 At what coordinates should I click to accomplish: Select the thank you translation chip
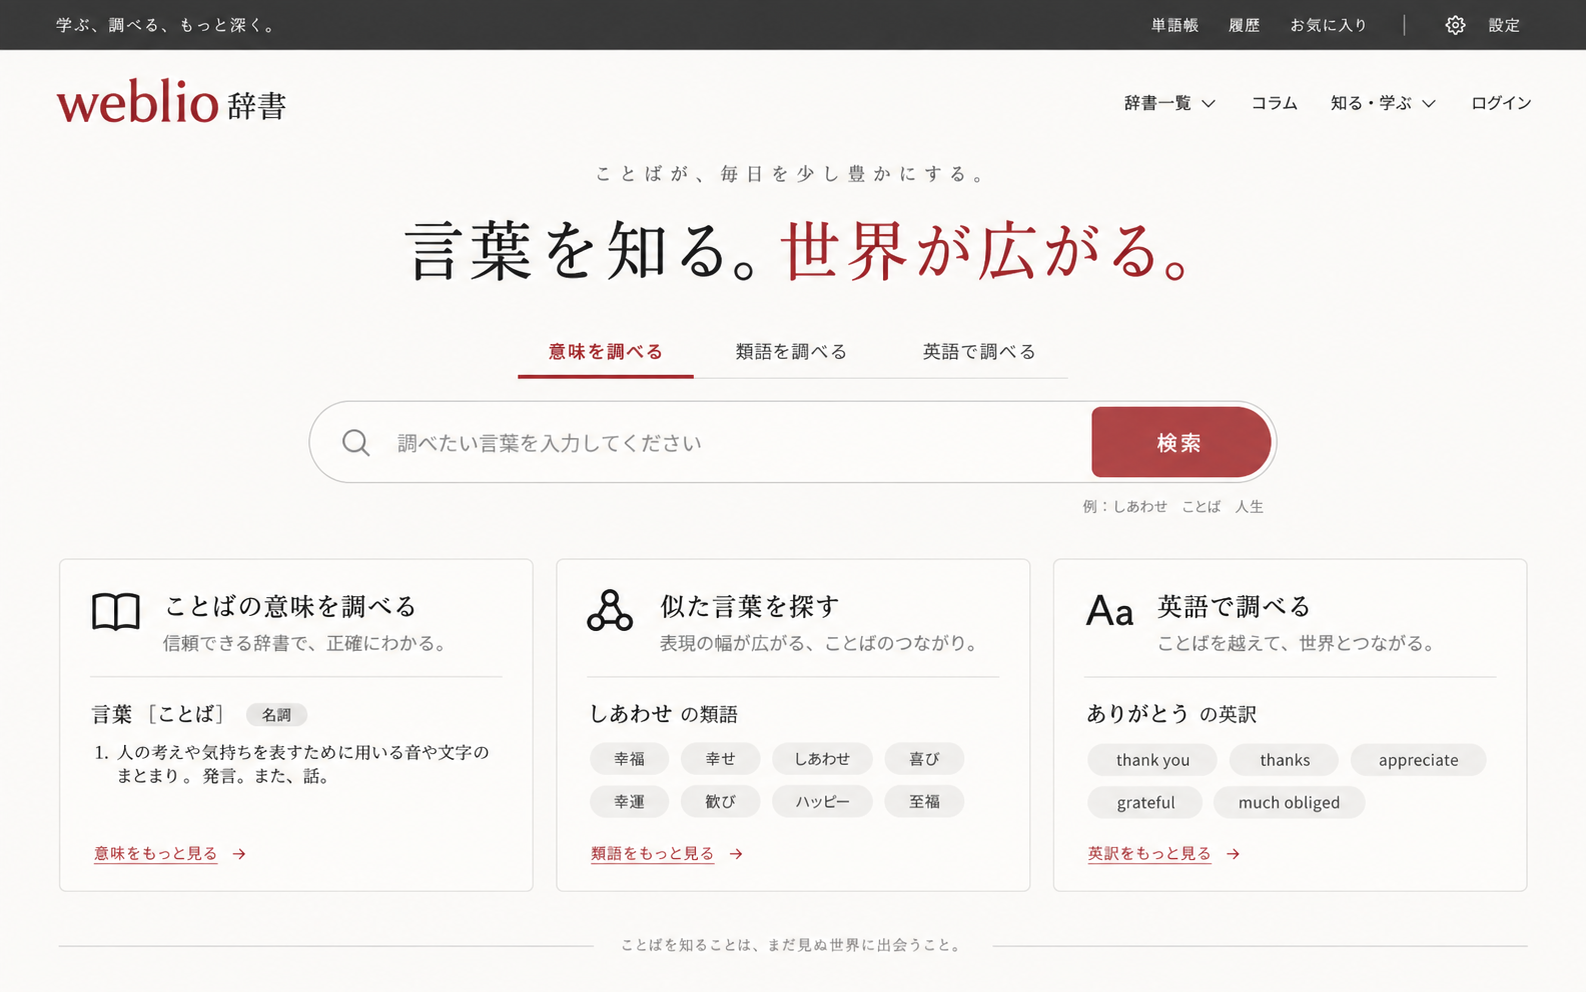(1152, 760)
